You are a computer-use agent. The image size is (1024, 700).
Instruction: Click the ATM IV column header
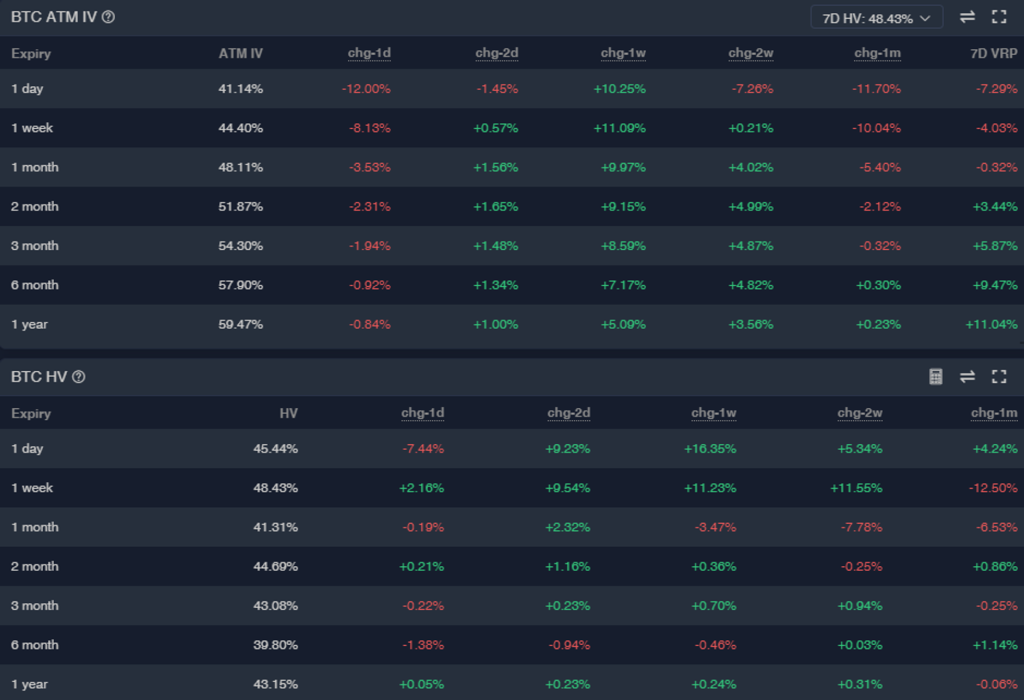[x=241, y=53]
